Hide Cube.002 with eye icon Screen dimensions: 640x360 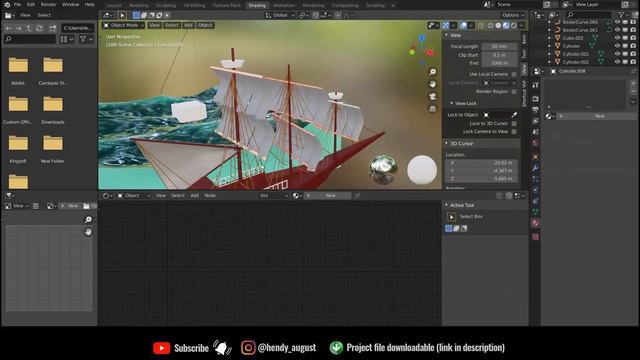[618, 38]
